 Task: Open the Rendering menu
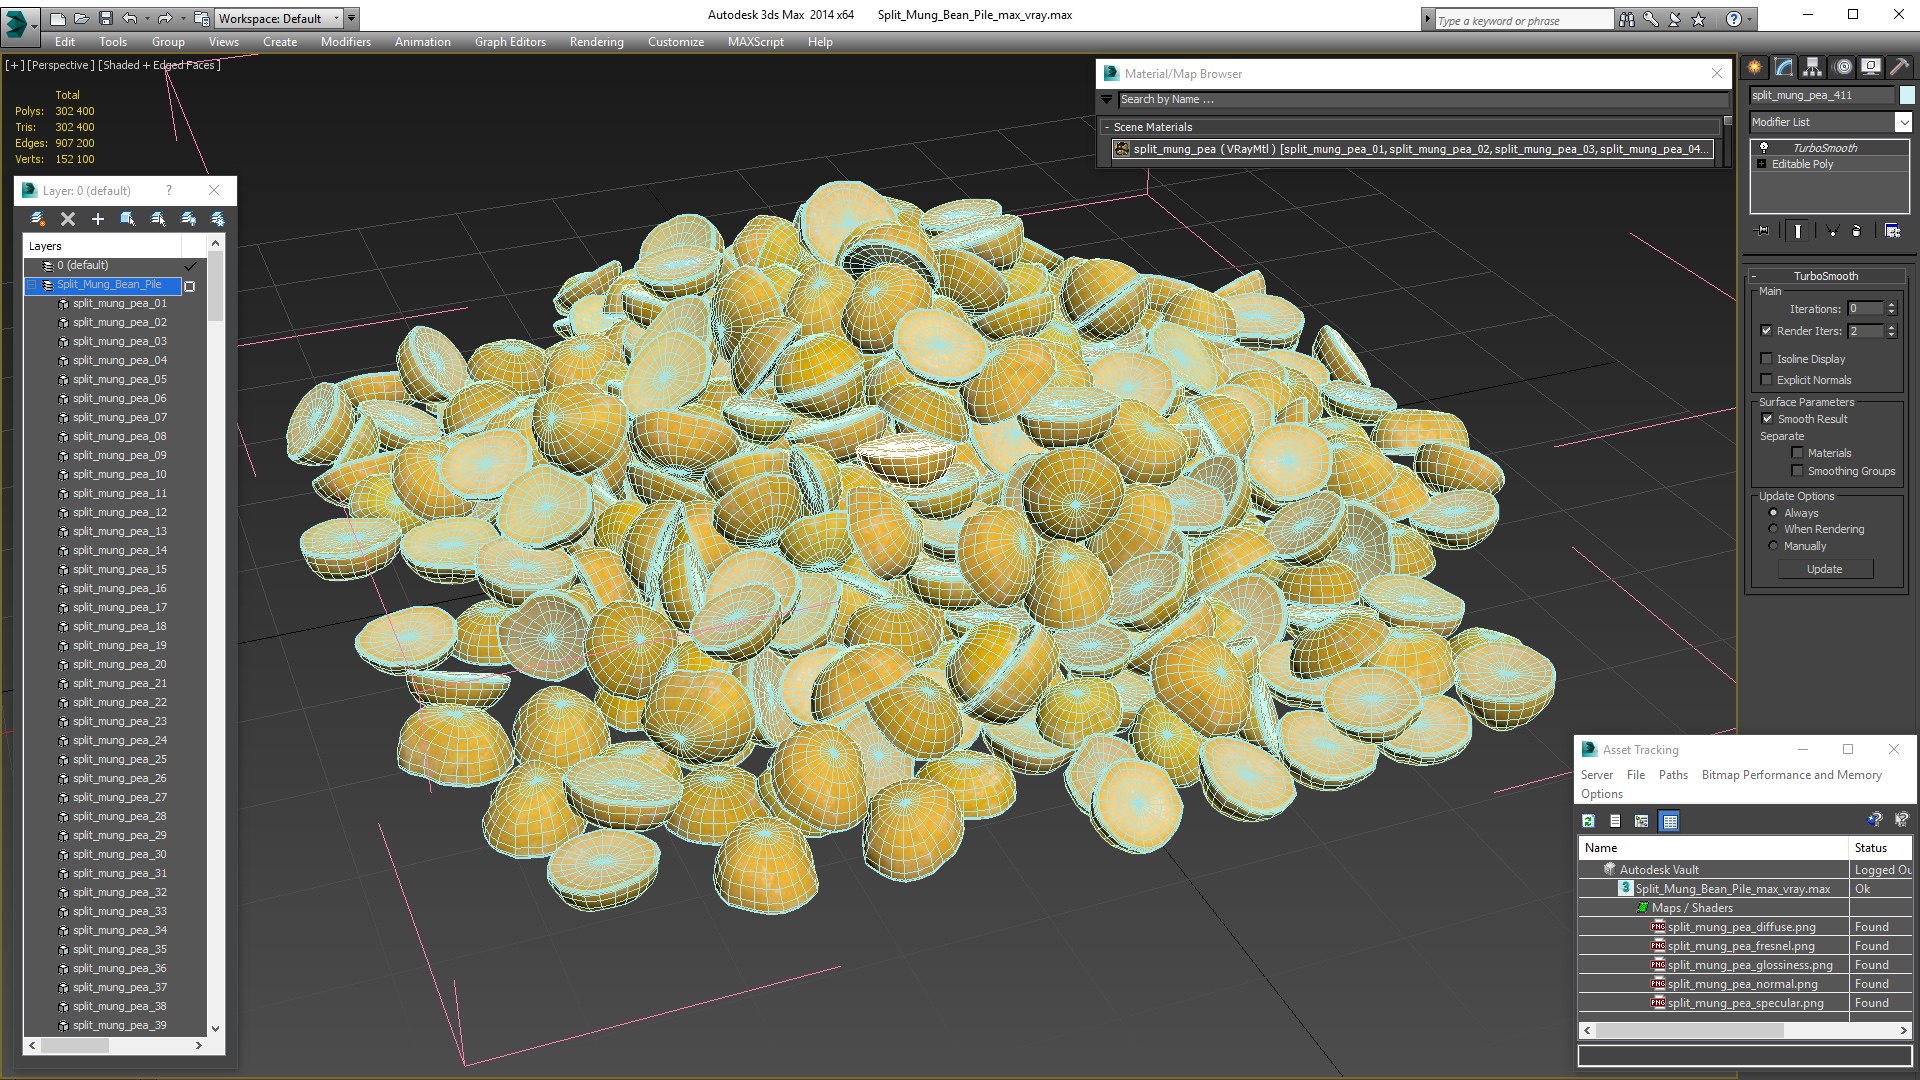pos(596,42)
